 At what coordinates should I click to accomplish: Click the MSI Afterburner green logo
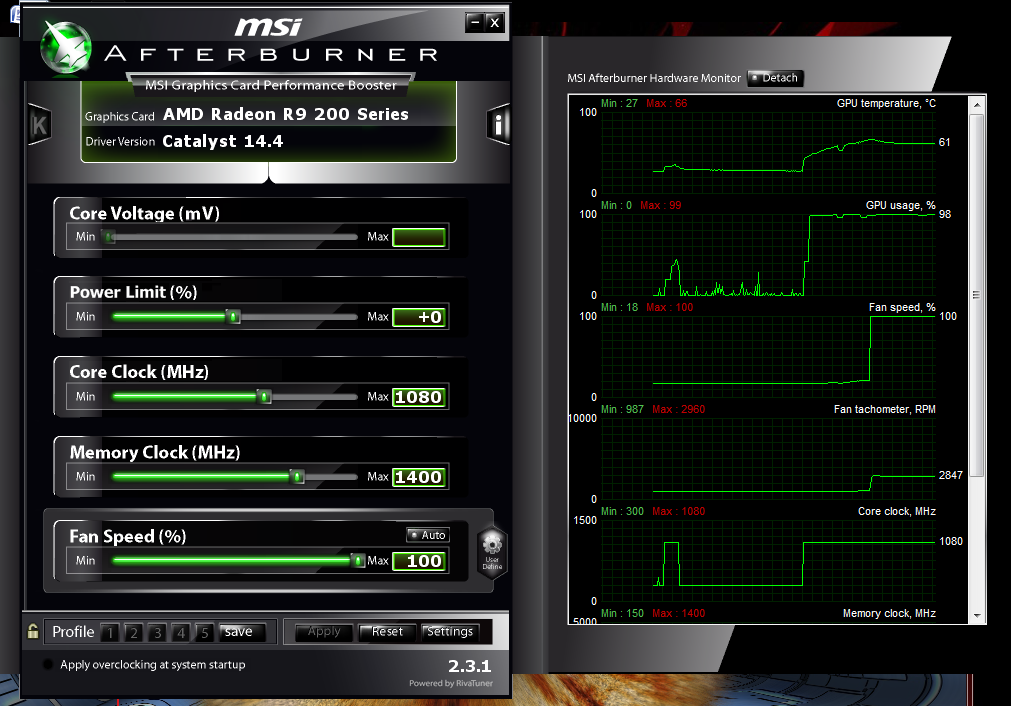66,47
